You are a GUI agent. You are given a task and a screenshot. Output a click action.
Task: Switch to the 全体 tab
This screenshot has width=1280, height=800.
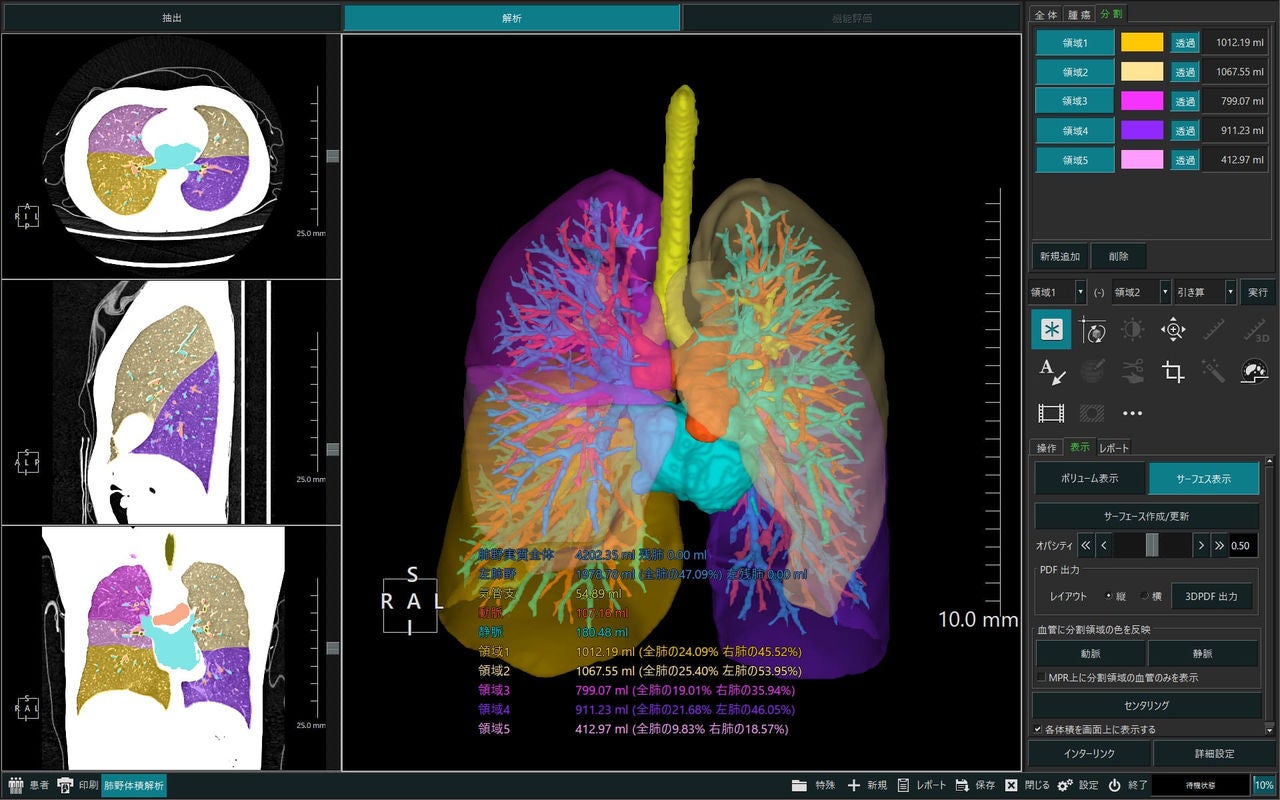point(1045,14)
